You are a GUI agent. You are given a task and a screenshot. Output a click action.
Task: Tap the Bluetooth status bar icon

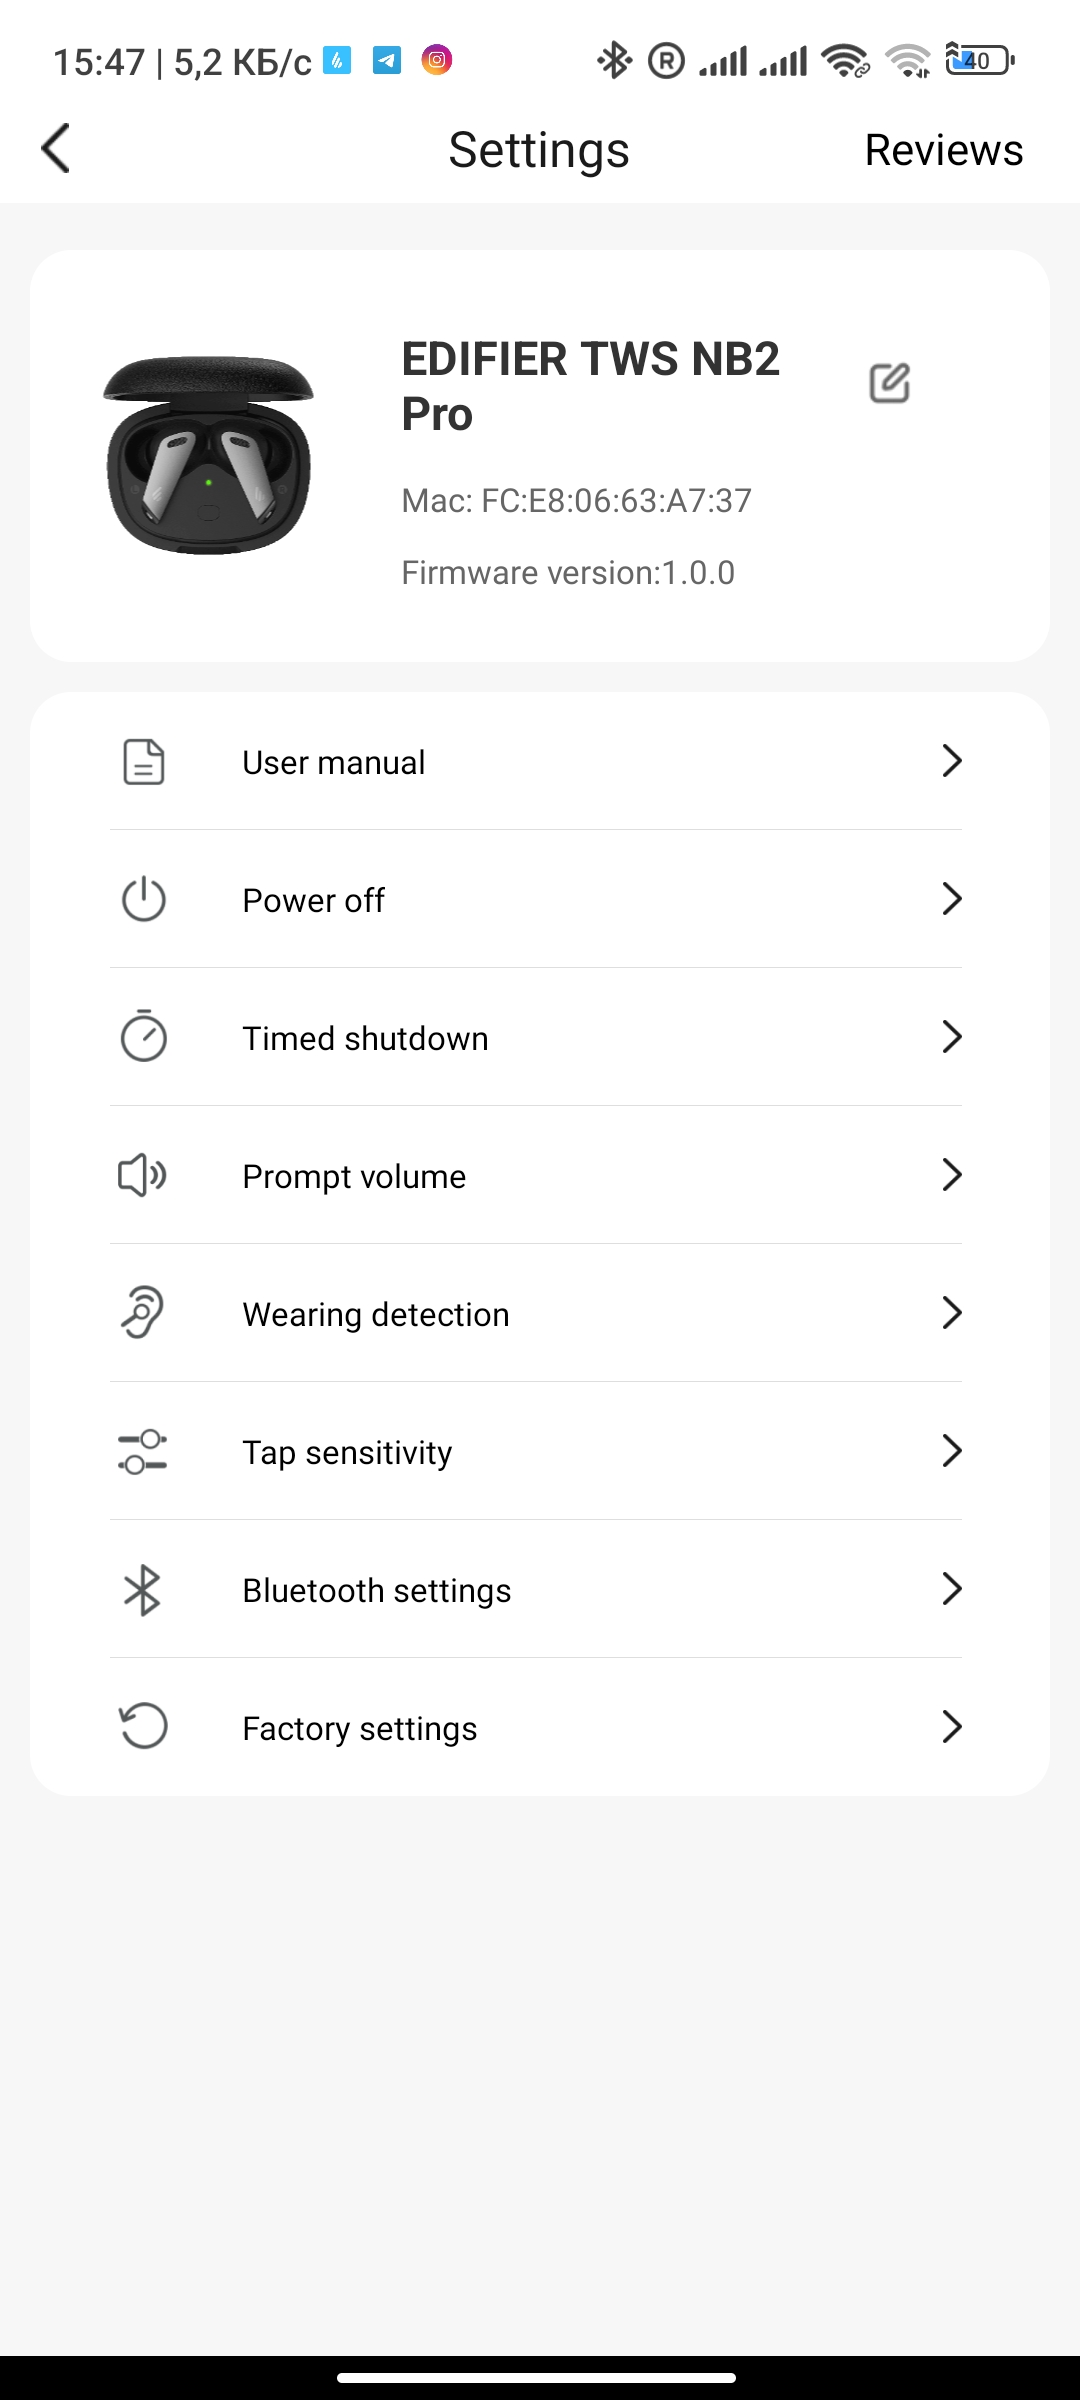pos(614,61)
